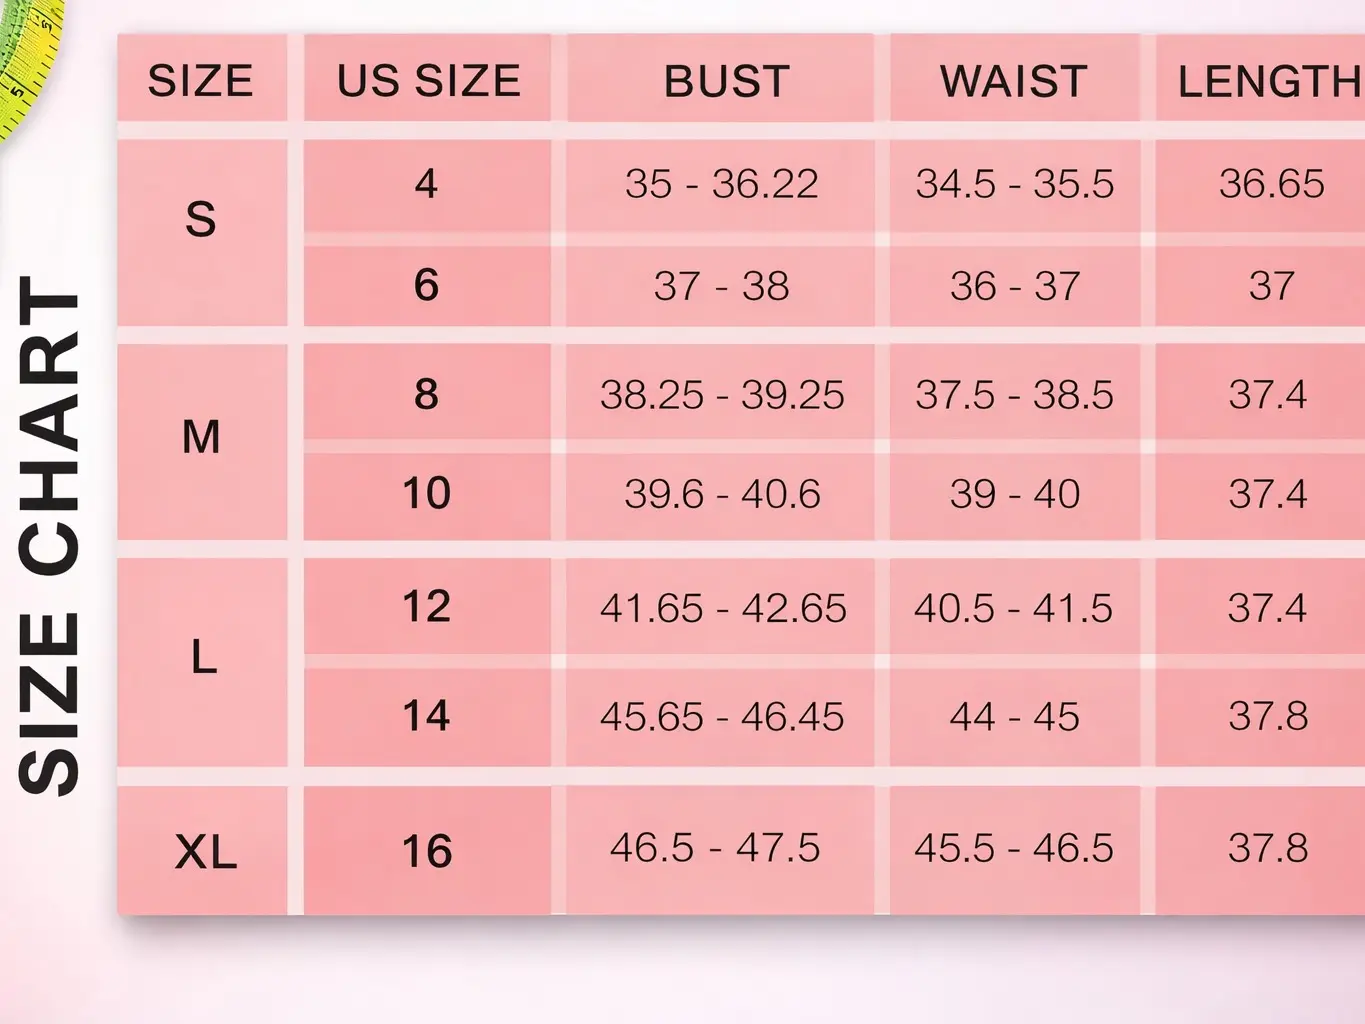Click the S size cell
This screenshot has height=1024, width=1365.
point(201,220)
